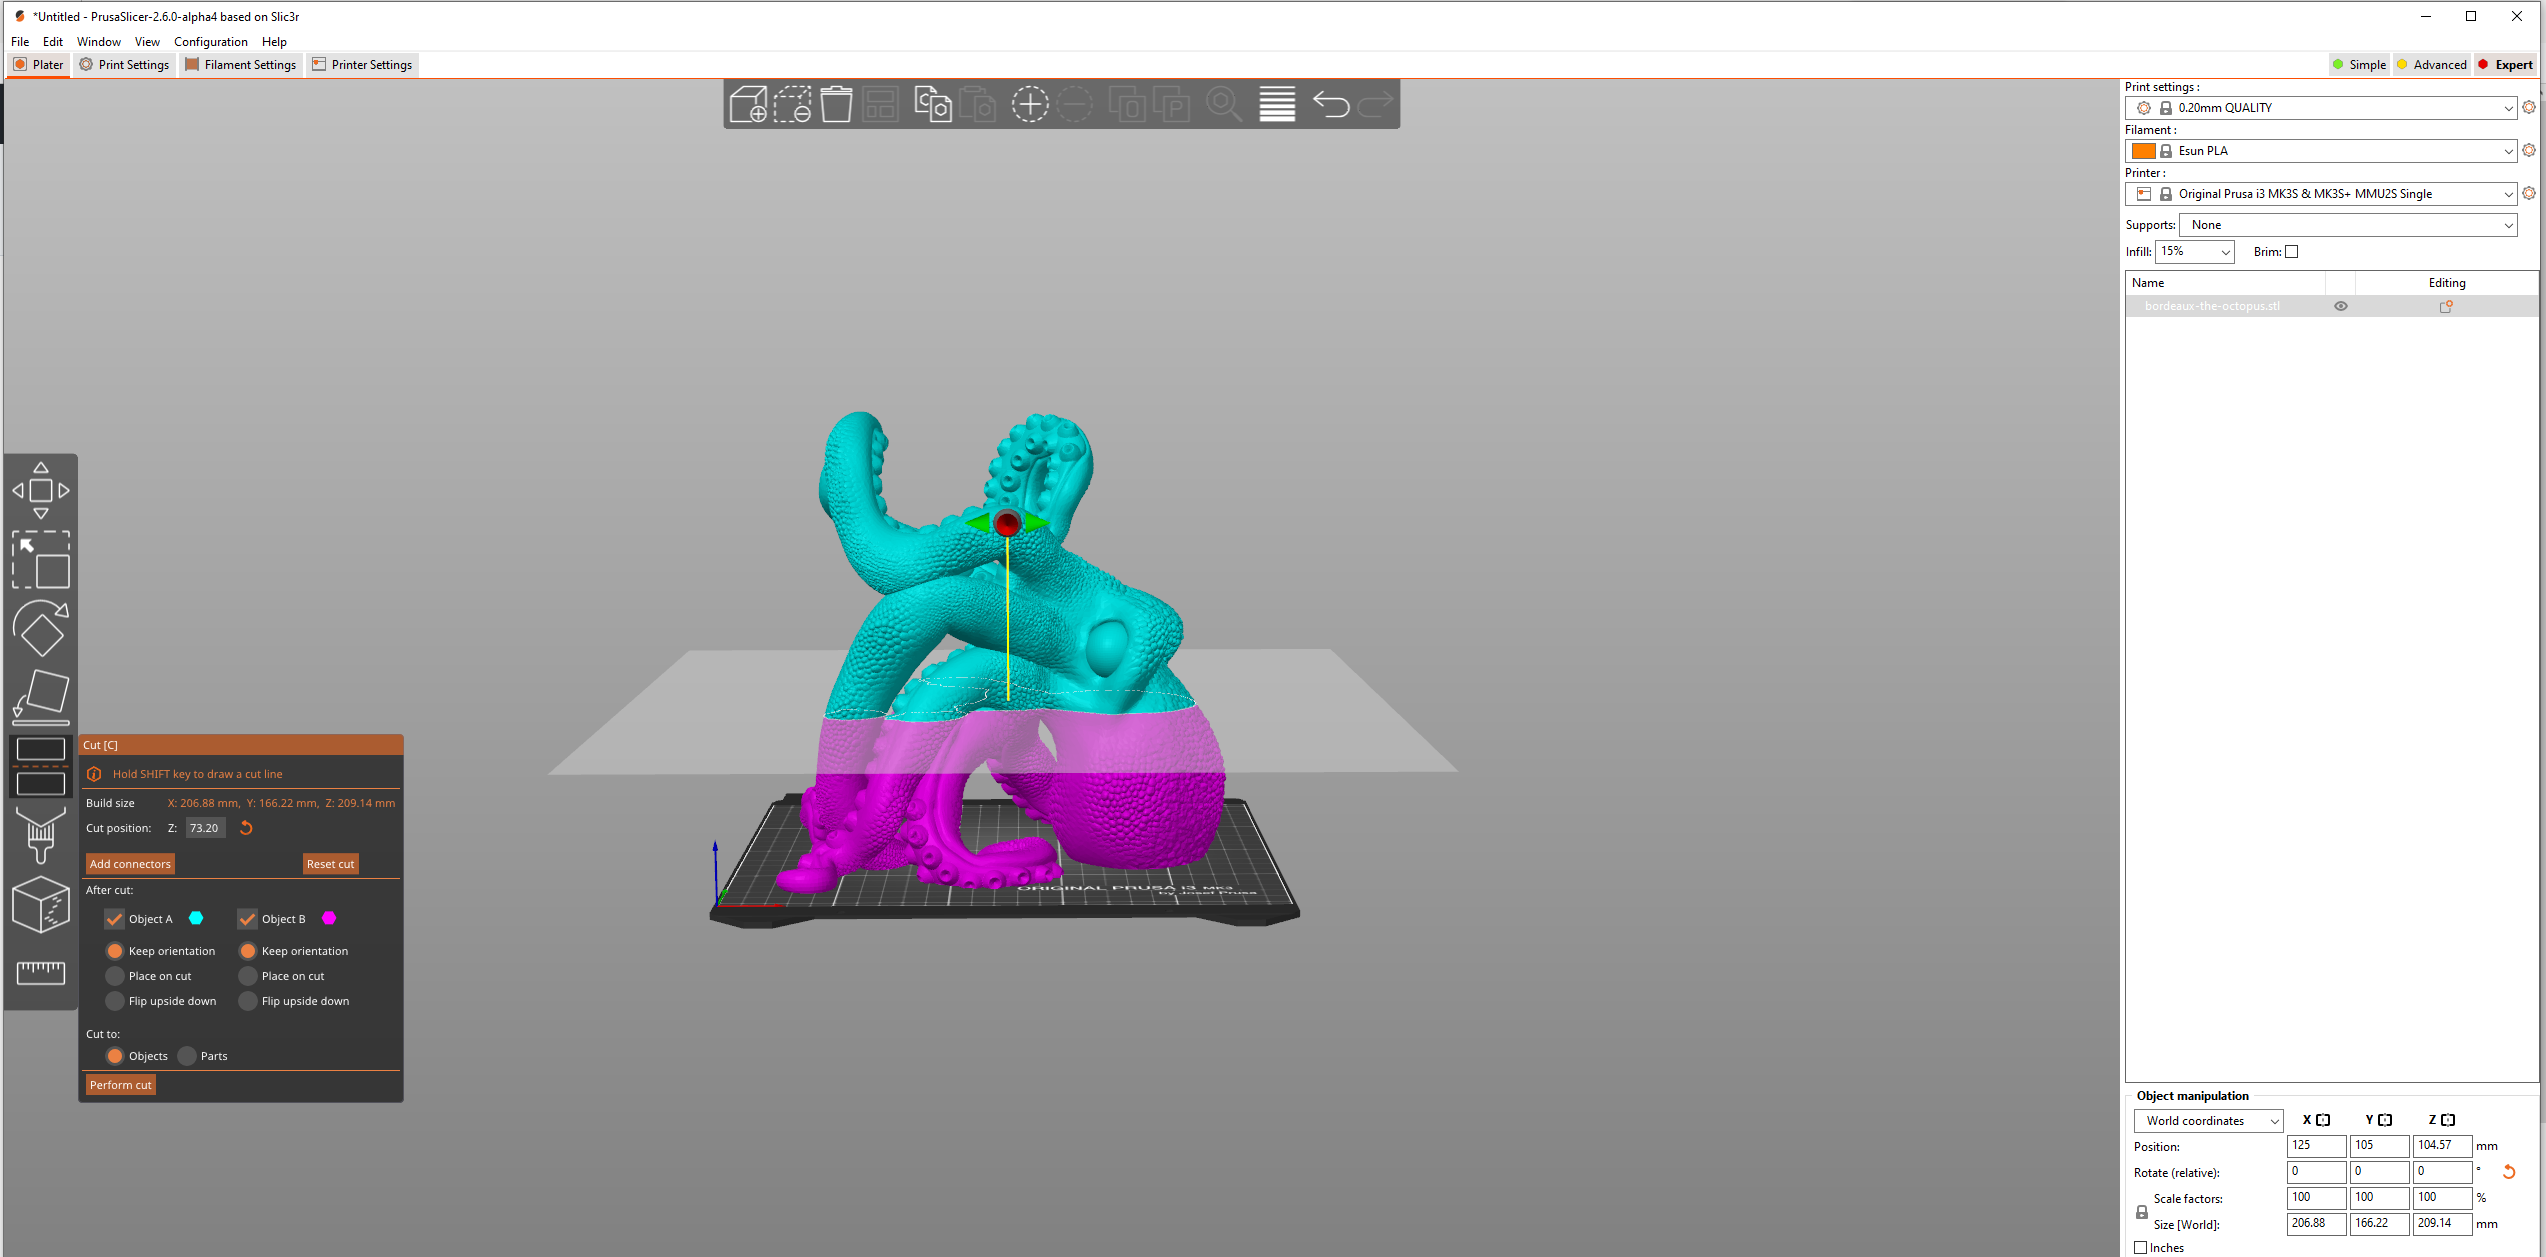The height and width of the screenshot is (1257, 2546).
Task: Switch to the Print Settings tab
Action: 125,65
